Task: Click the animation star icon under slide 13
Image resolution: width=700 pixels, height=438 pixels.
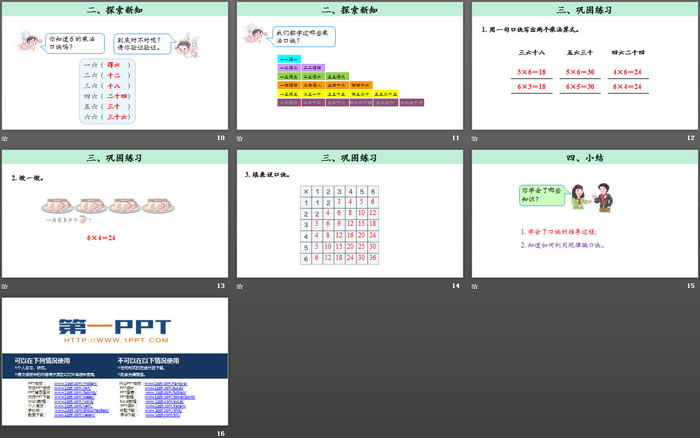Action: pos(5,286)
